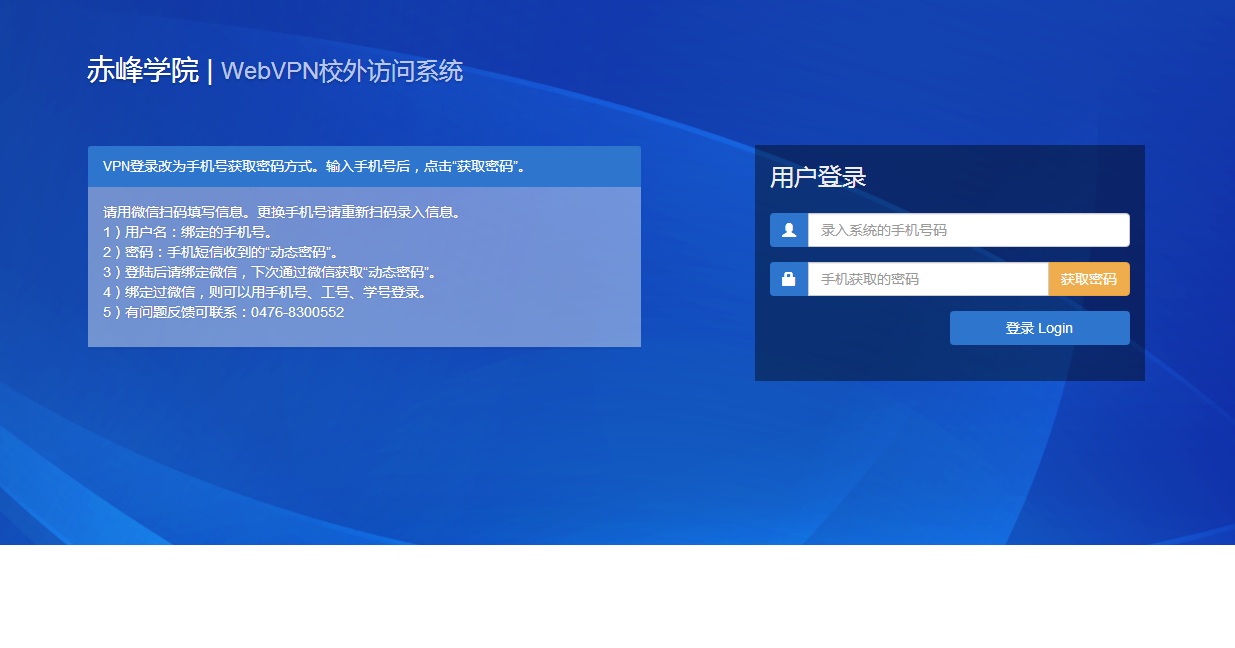1235x648 pixels.
Task: Click instruction 3 about 登陆后请绑定微信
Action: (x=270, y=272)
